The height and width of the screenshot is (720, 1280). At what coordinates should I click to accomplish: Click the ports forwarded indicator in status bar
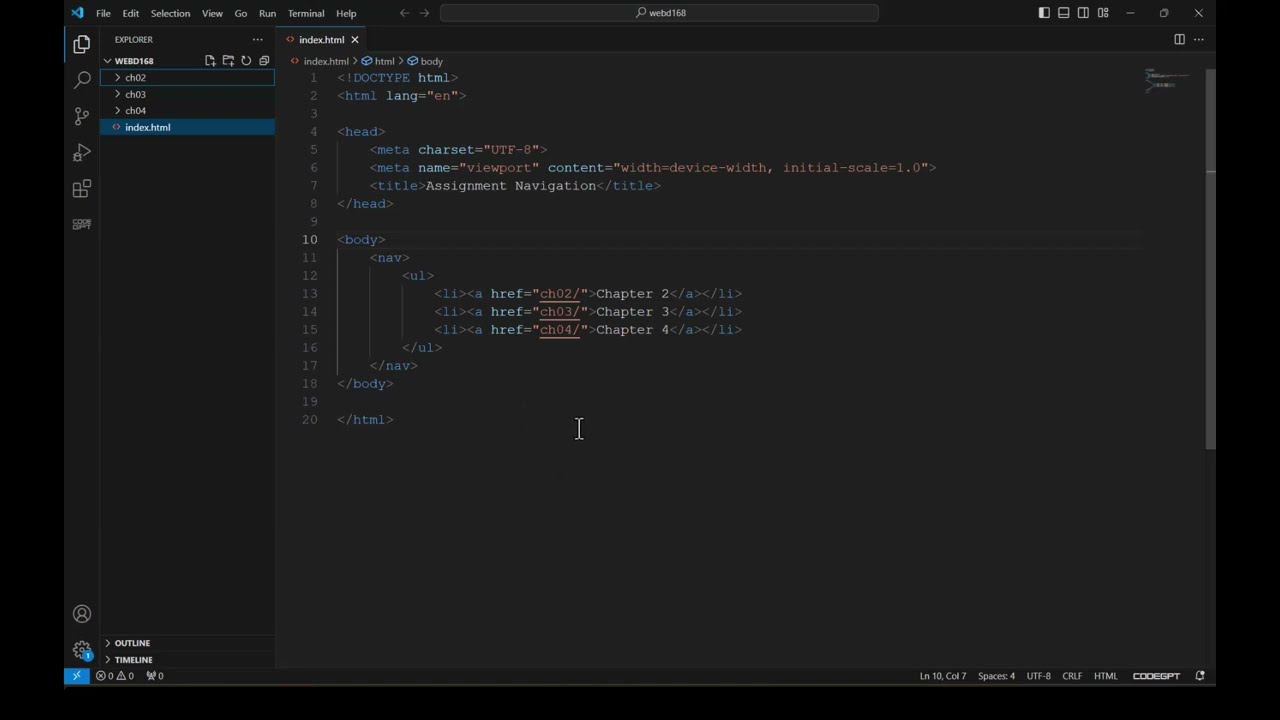pos(155,676)
